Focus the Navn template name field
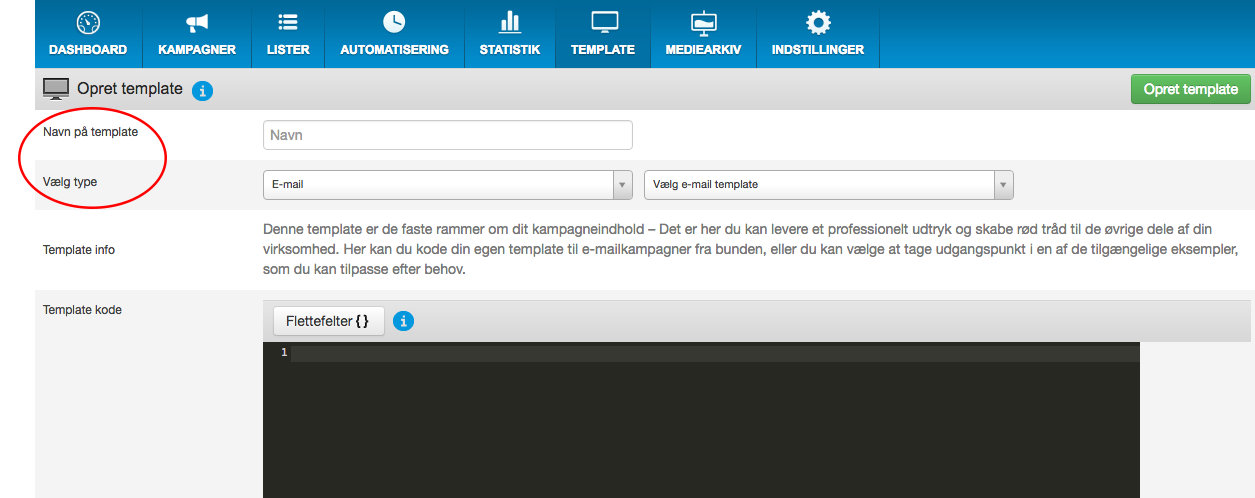The width and height of the screenshot is (1255, 498). [448, 135]
